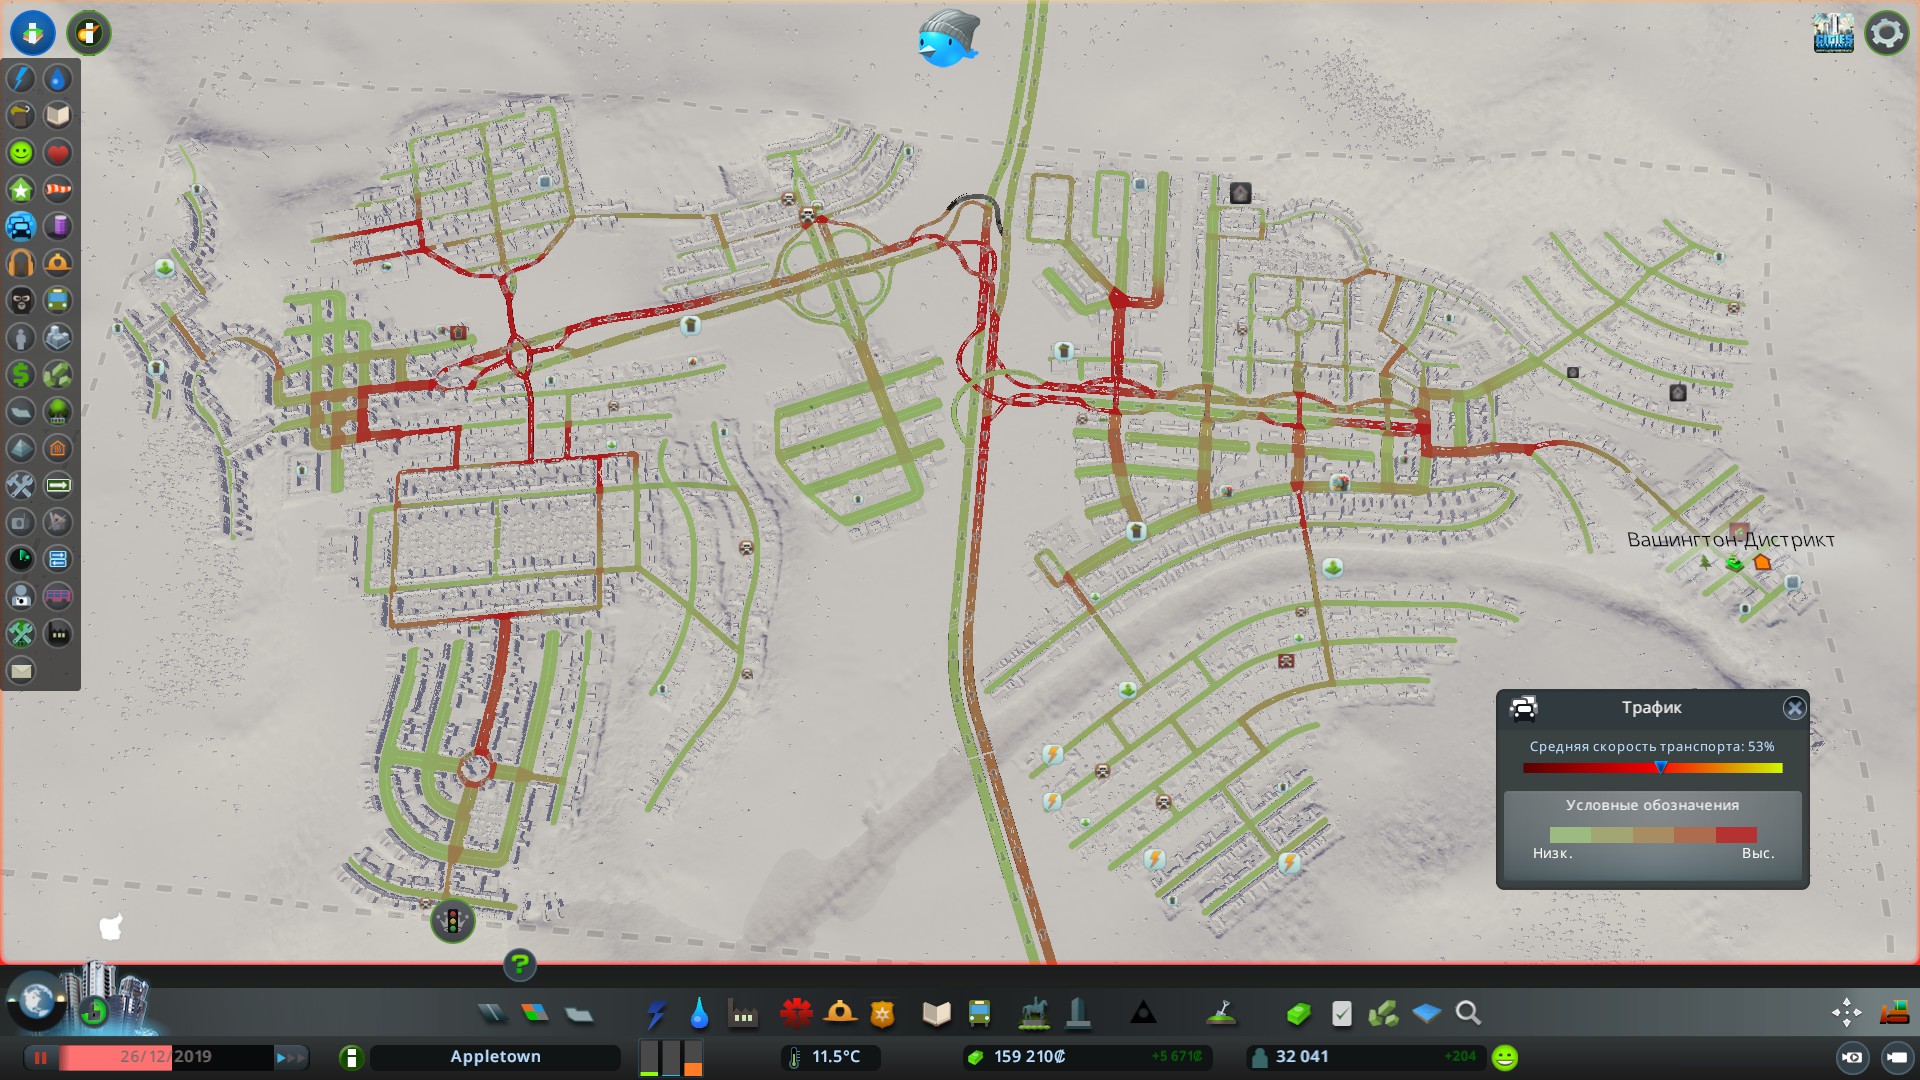Show the Happiness info view
The image size is (1920, 1080).
pos(21,153)
